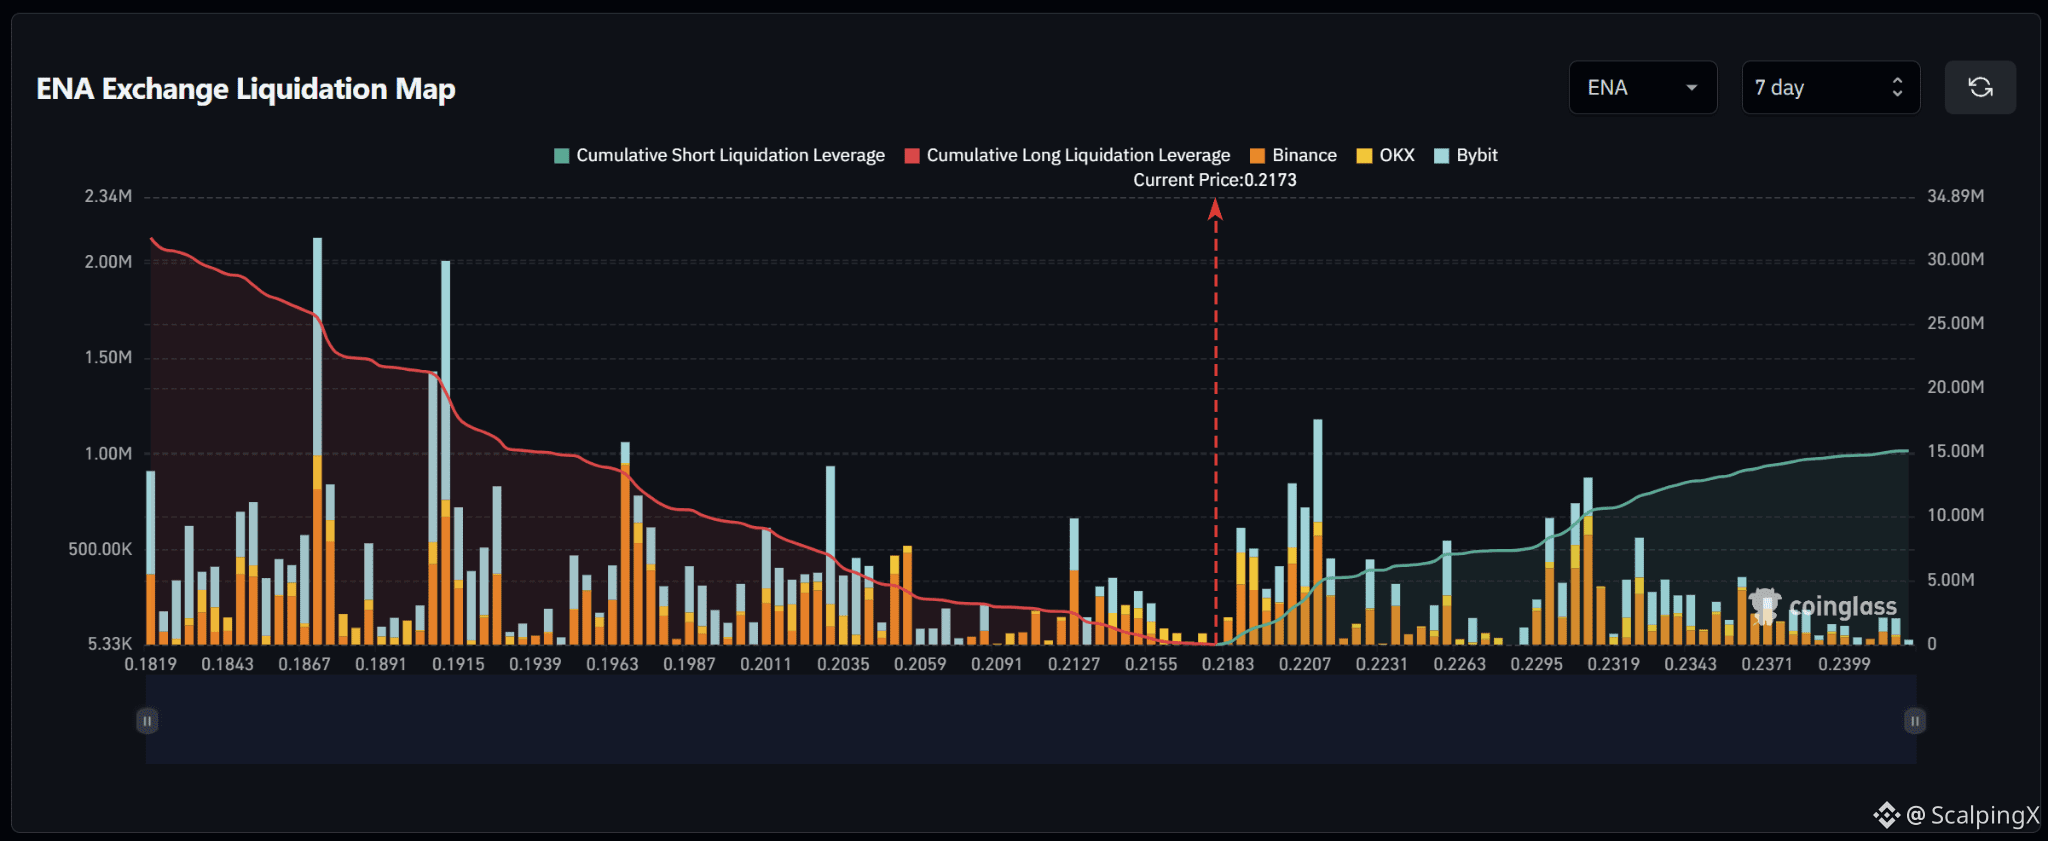Toggle Cumulative Long Liquidation Leverage legend

[1067, 155]
